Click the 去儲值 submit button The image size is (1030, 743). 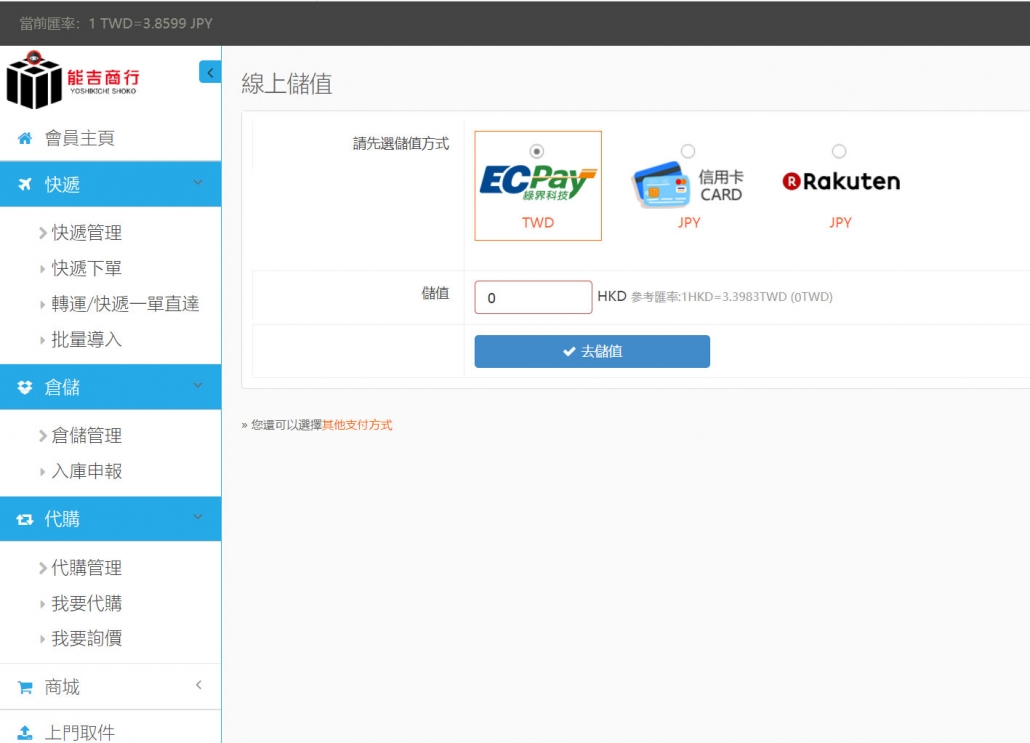coord(592,351)
